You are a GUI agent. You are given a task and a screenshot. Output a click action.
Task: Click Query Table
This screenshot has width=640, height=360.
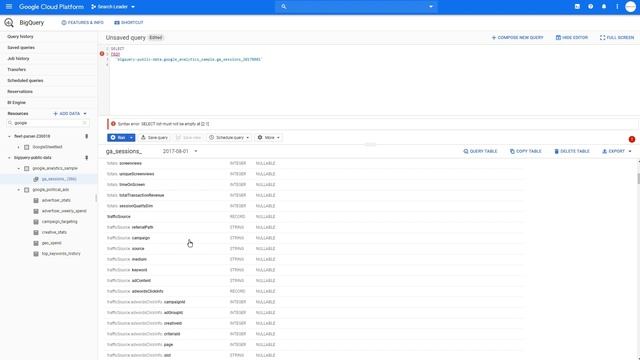(x=480, y=151)
